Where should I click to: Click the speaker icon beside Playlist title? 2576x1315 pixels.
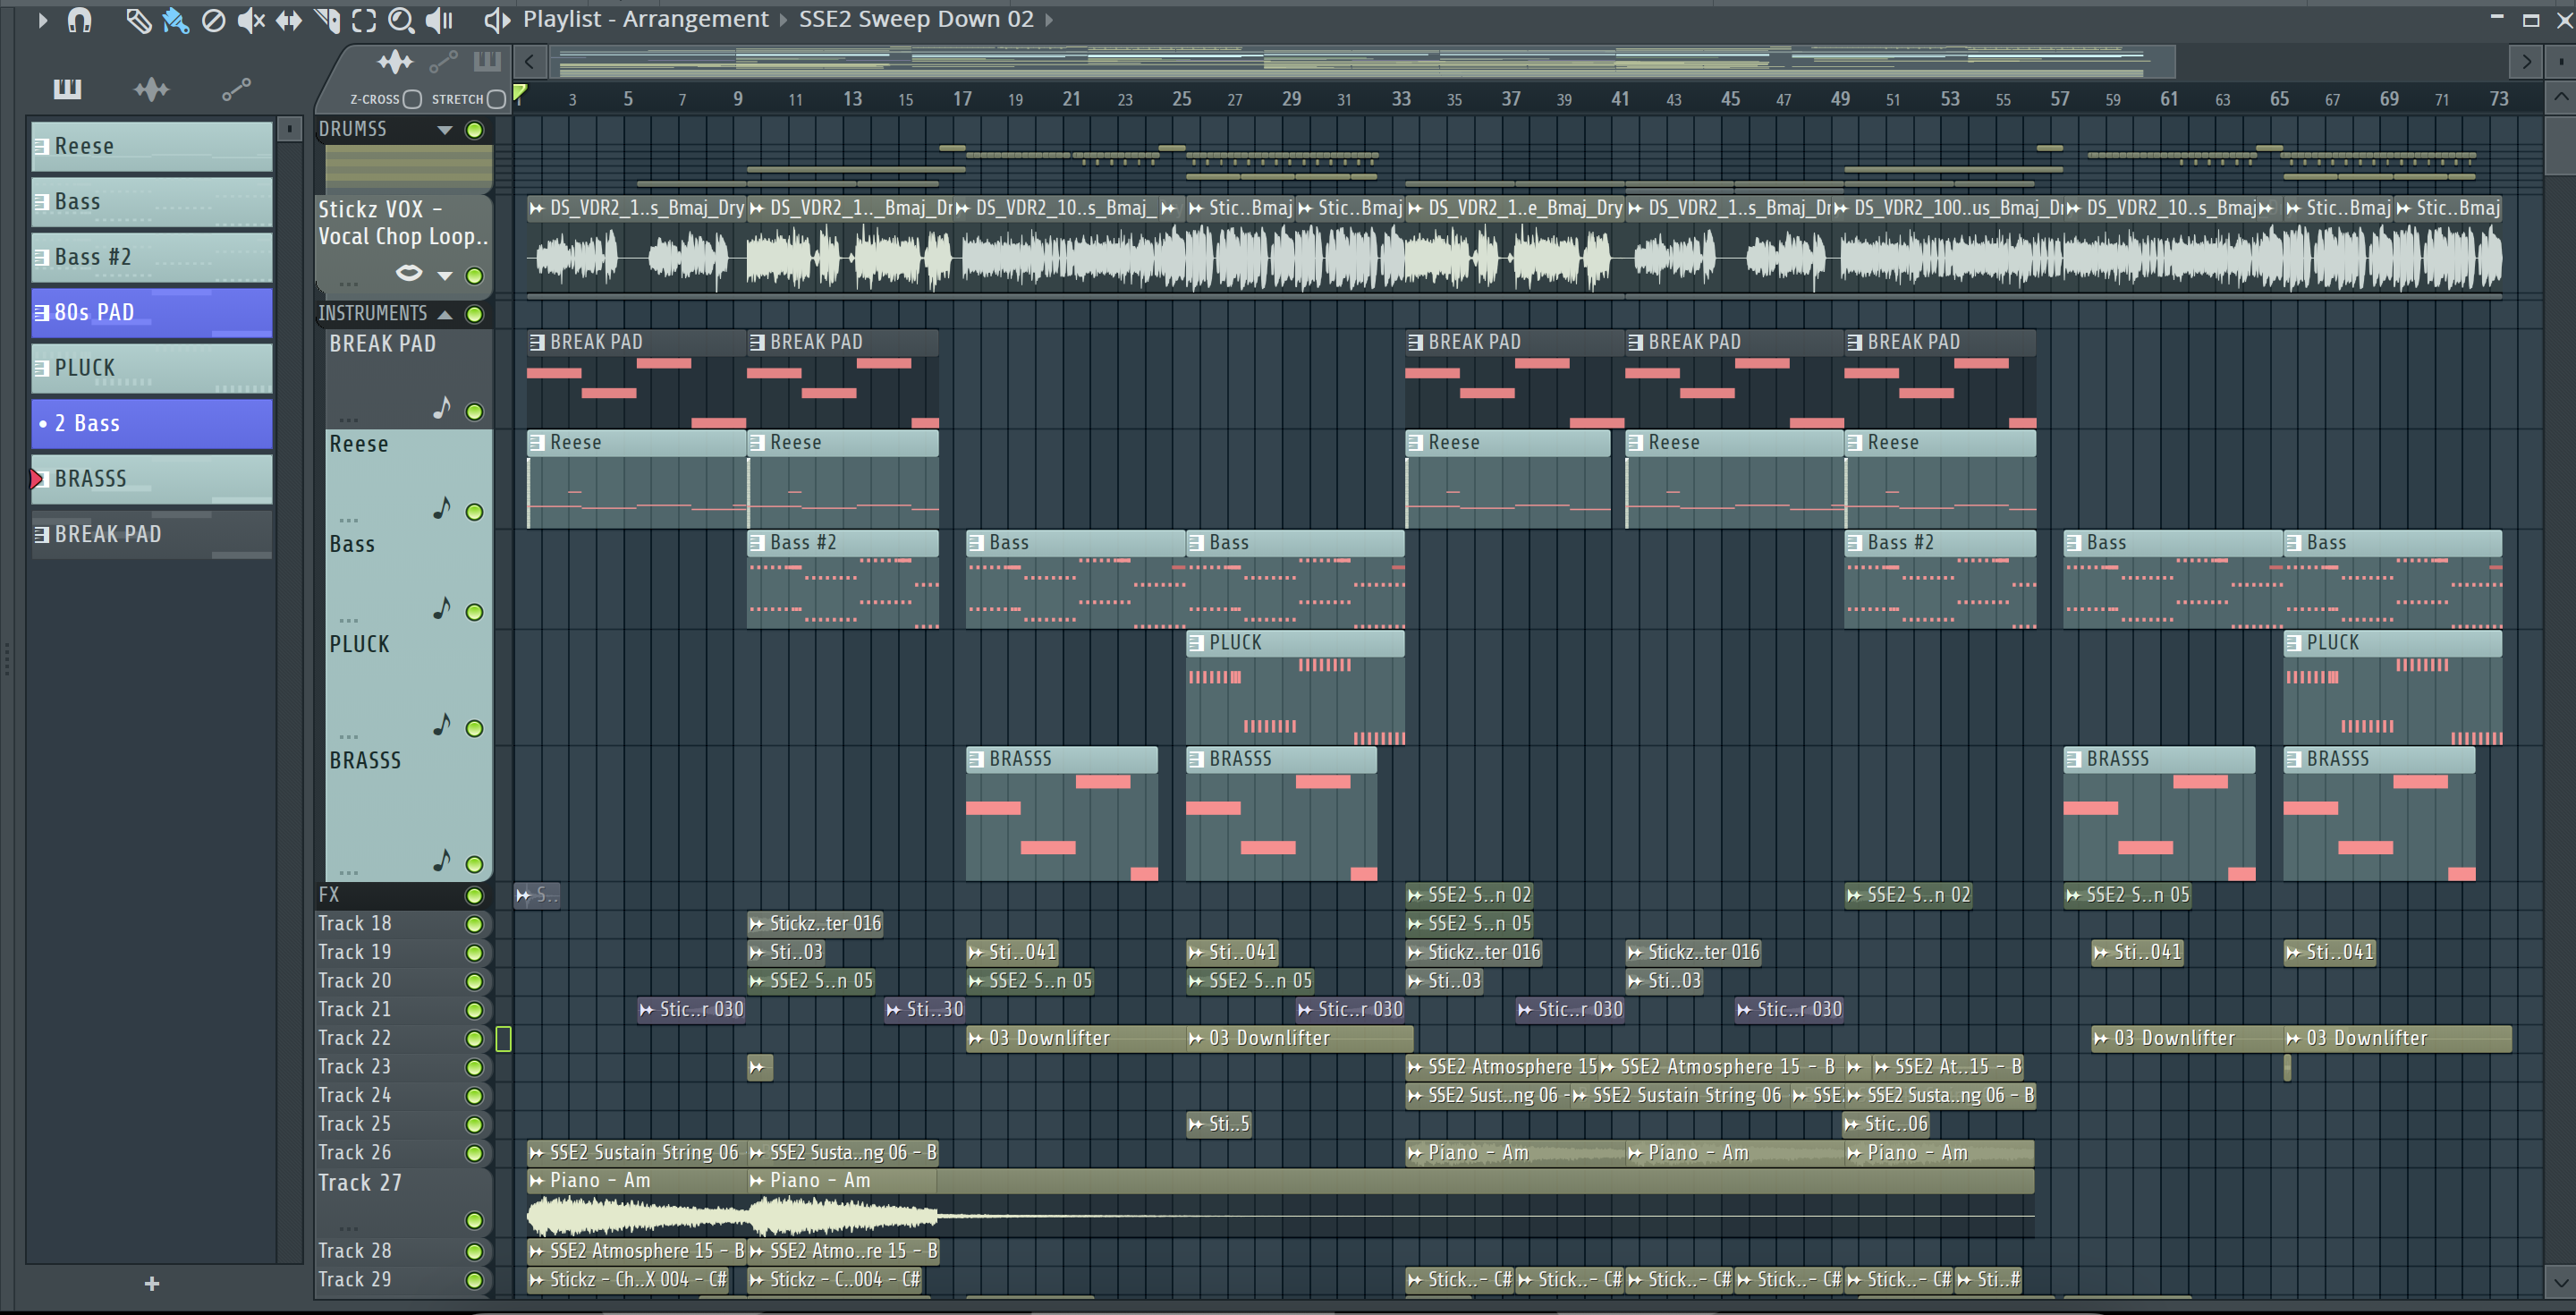pyautogui.click(x=497, y=20)
